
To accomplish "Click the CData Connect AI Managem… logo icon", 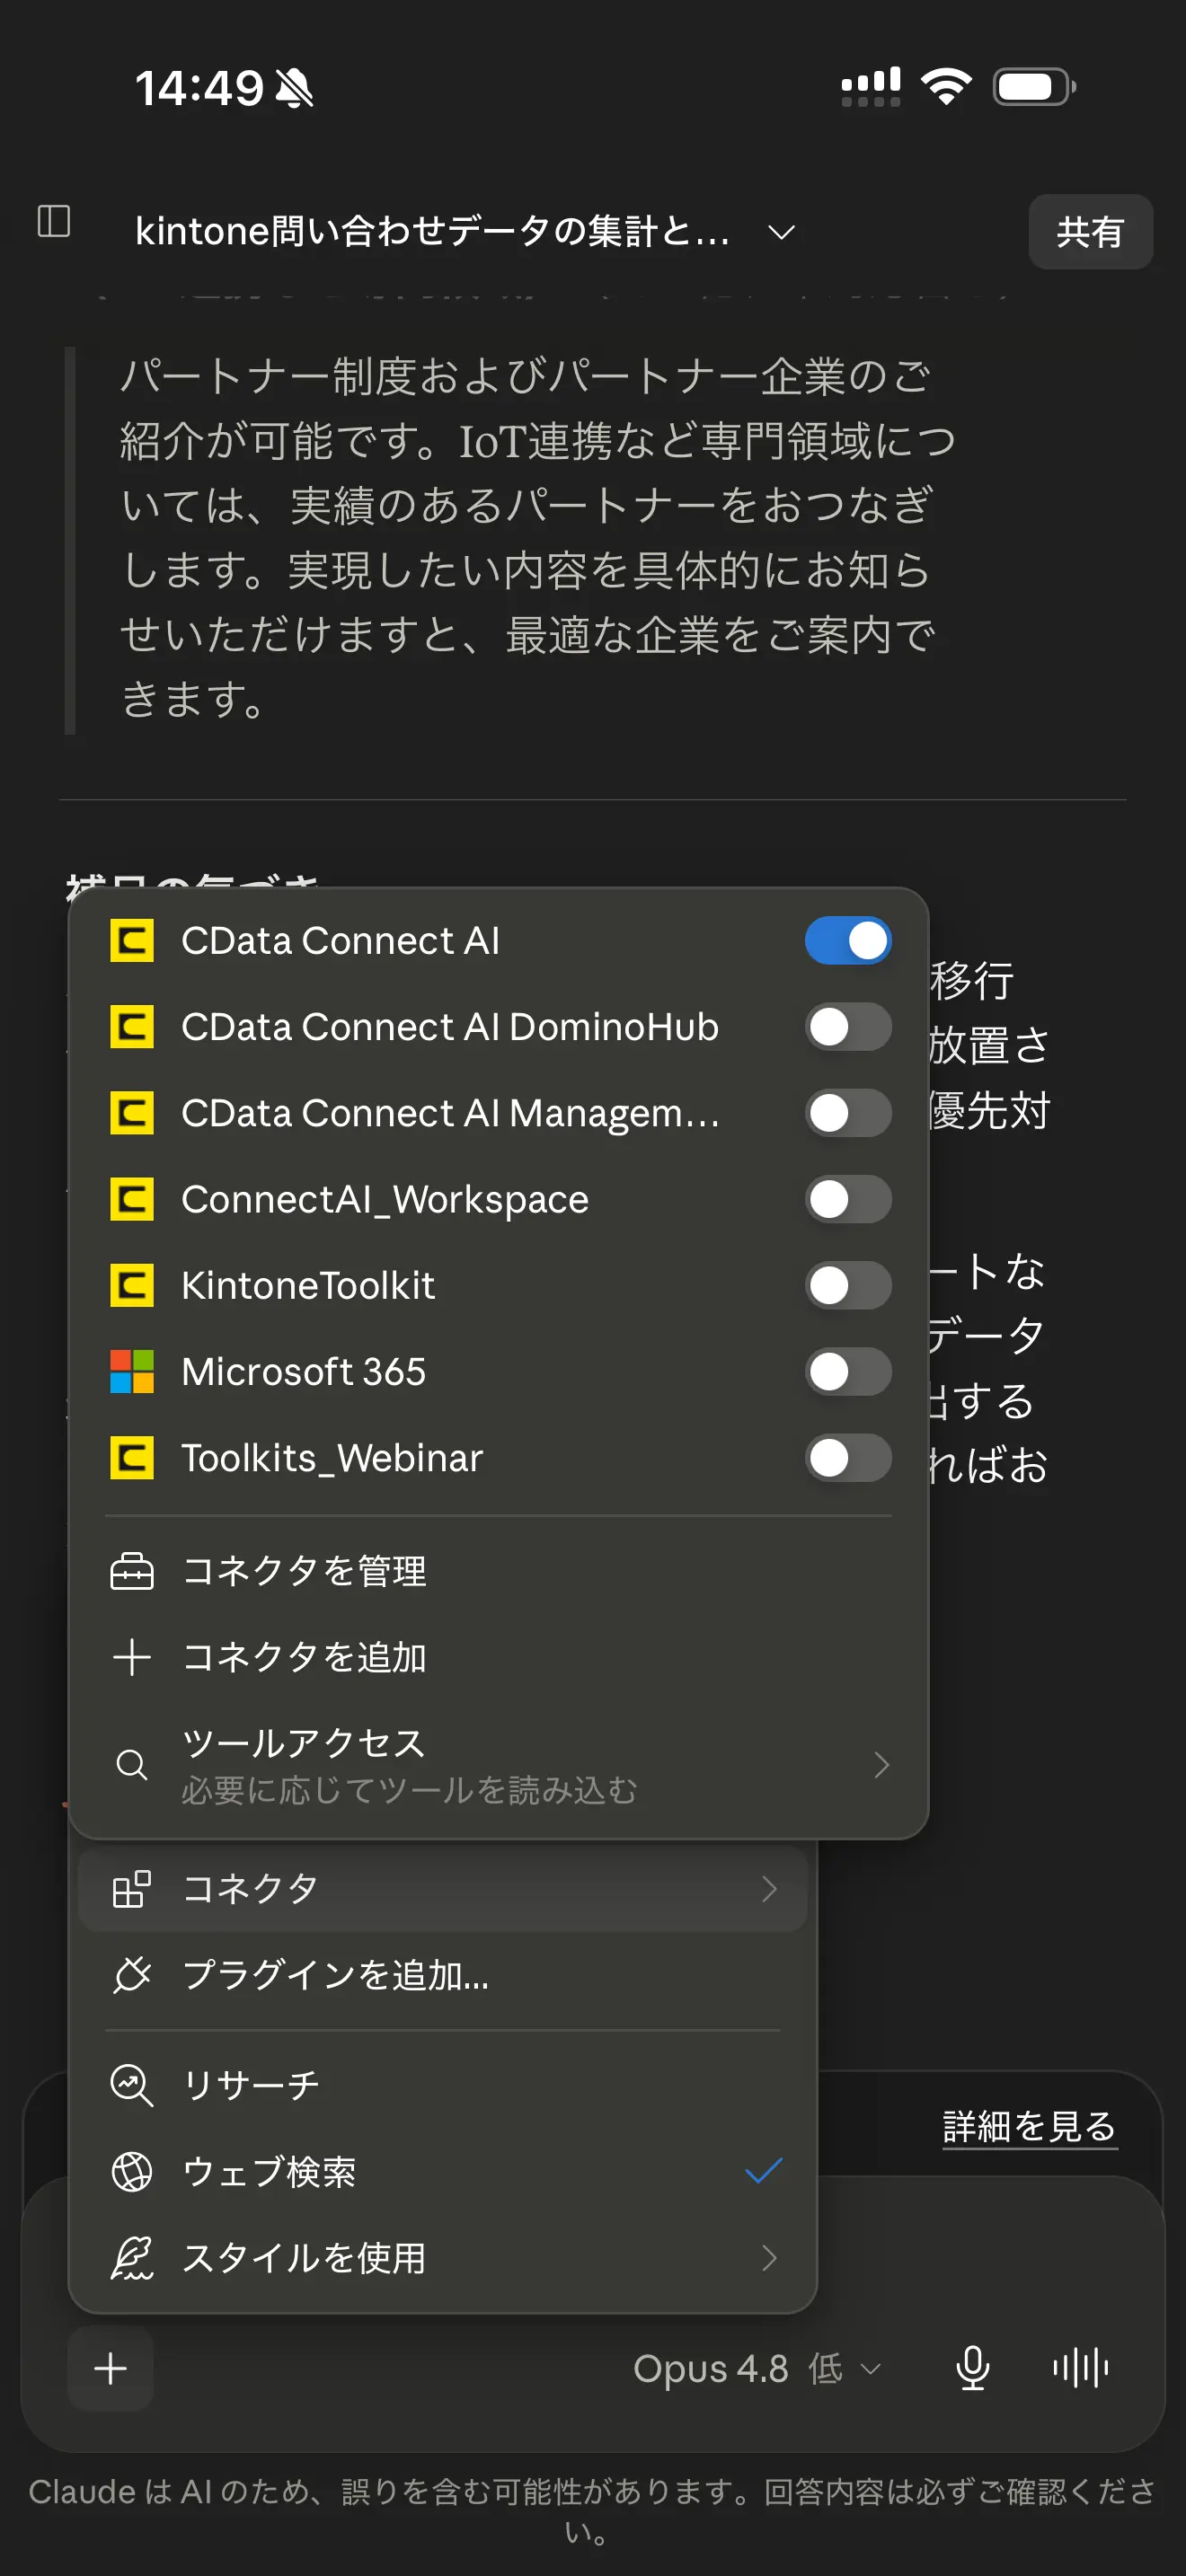I will pos(132,1112).
